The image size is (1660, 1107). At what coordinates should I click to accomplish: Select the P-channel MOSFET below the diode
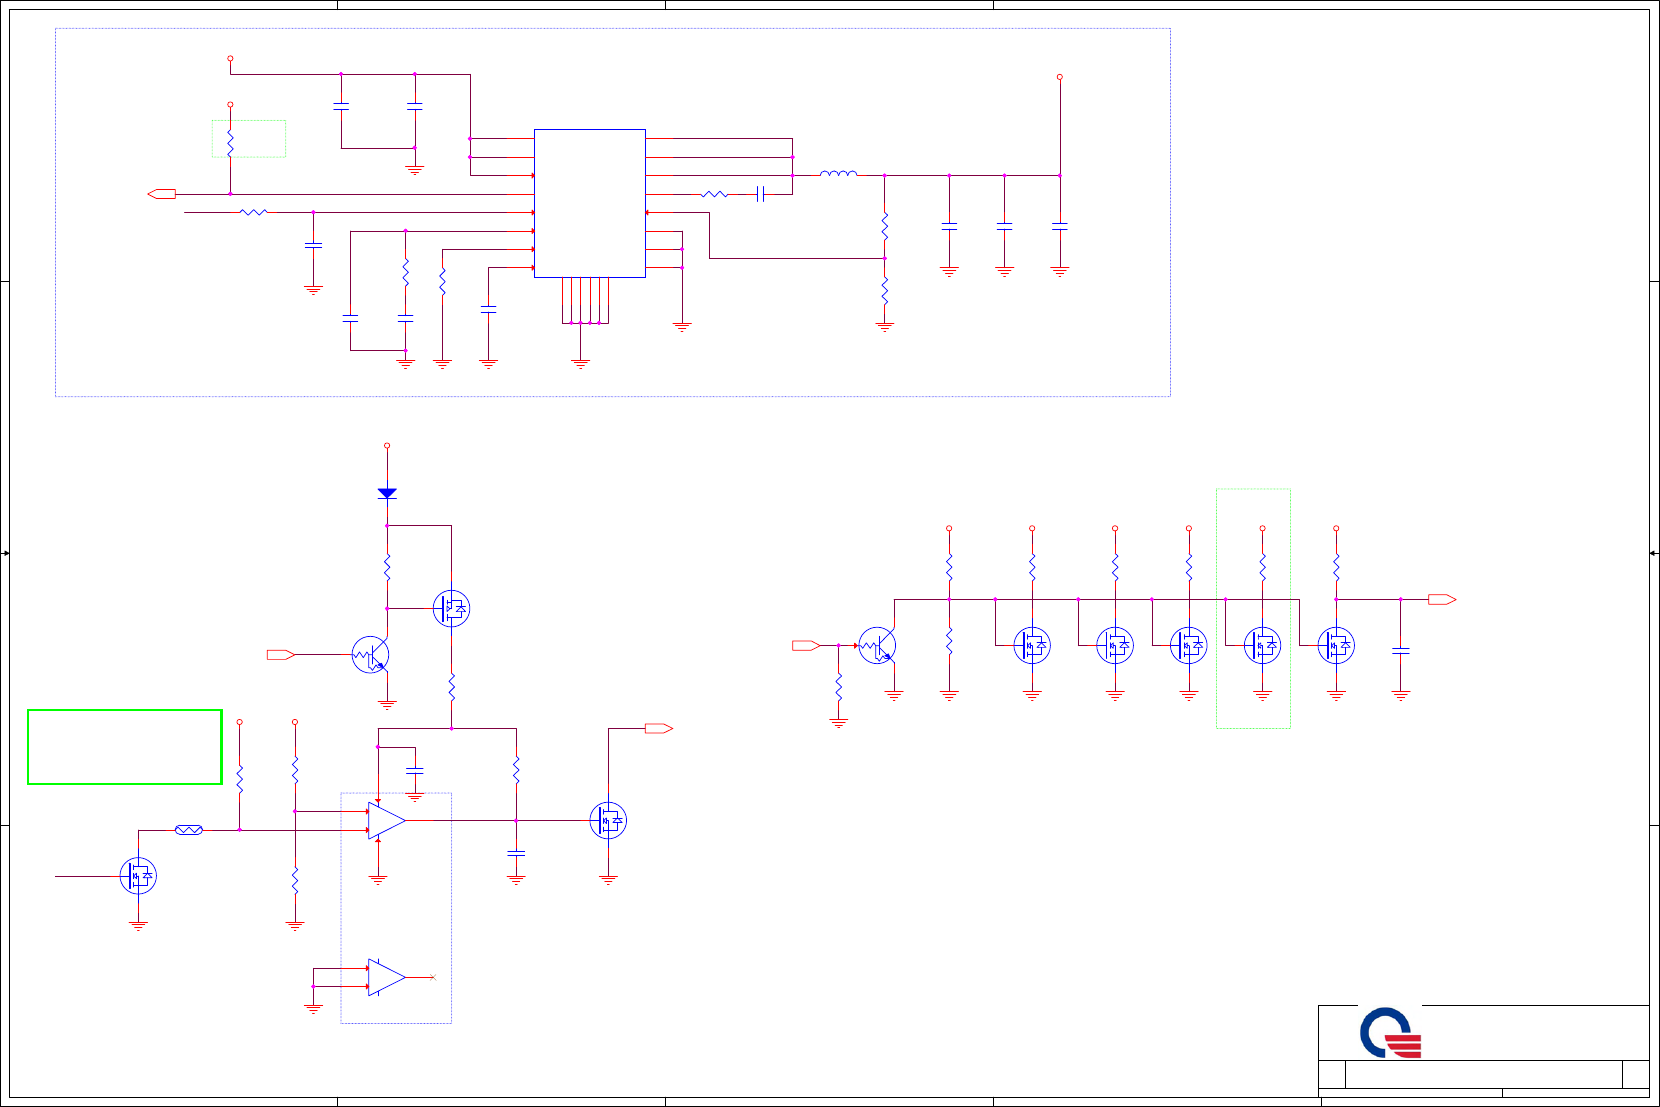[x=452, y=608]
